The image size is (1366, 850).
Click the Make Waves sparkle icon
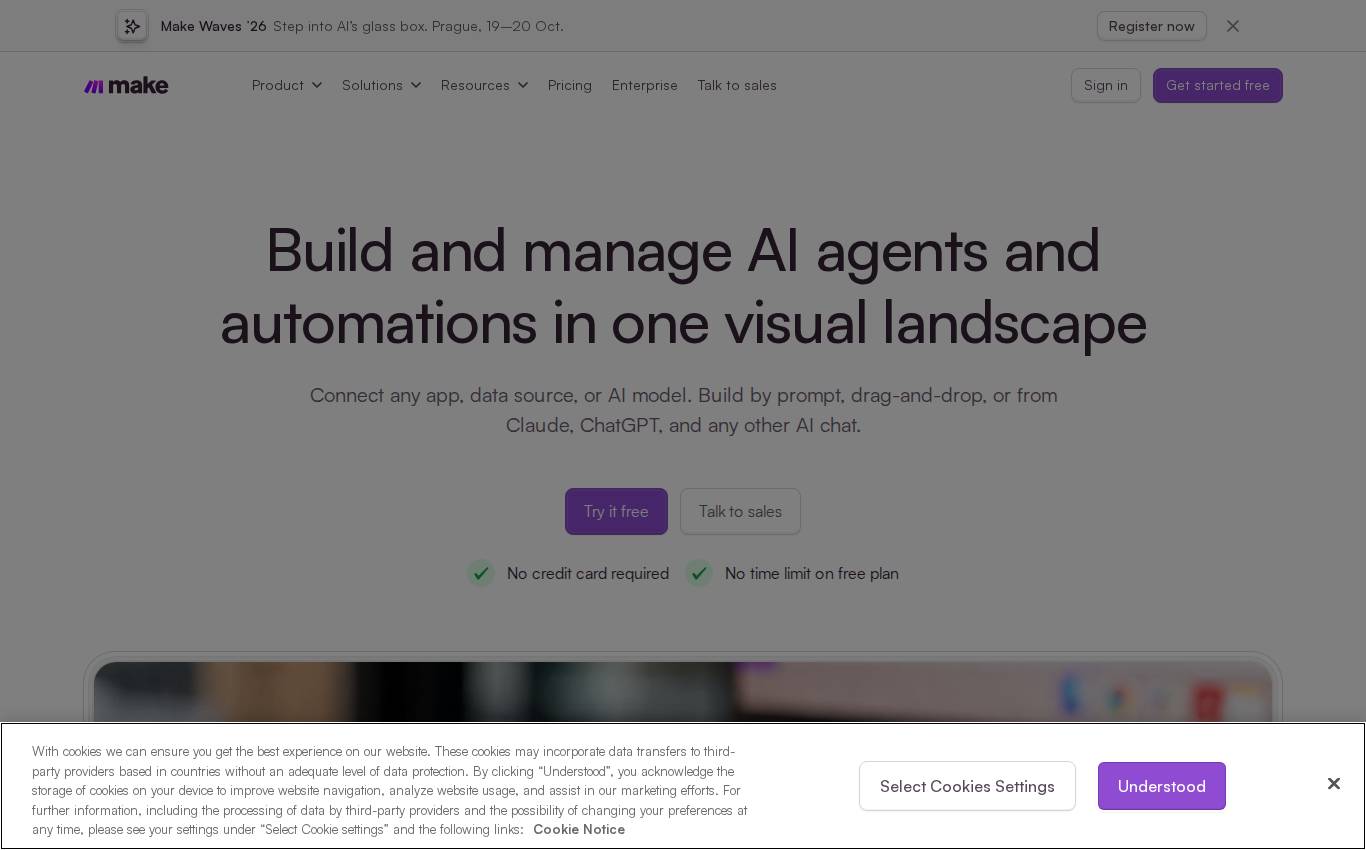132,26
